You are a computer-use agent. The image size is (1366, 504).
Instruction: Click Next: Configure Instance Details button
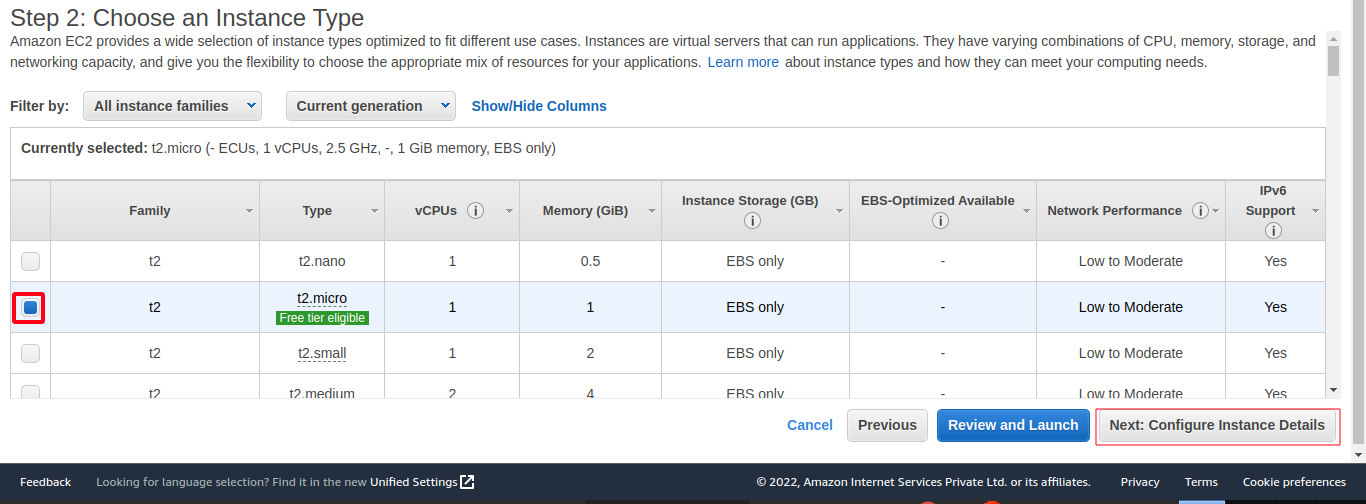click(x=1217, y=425)
